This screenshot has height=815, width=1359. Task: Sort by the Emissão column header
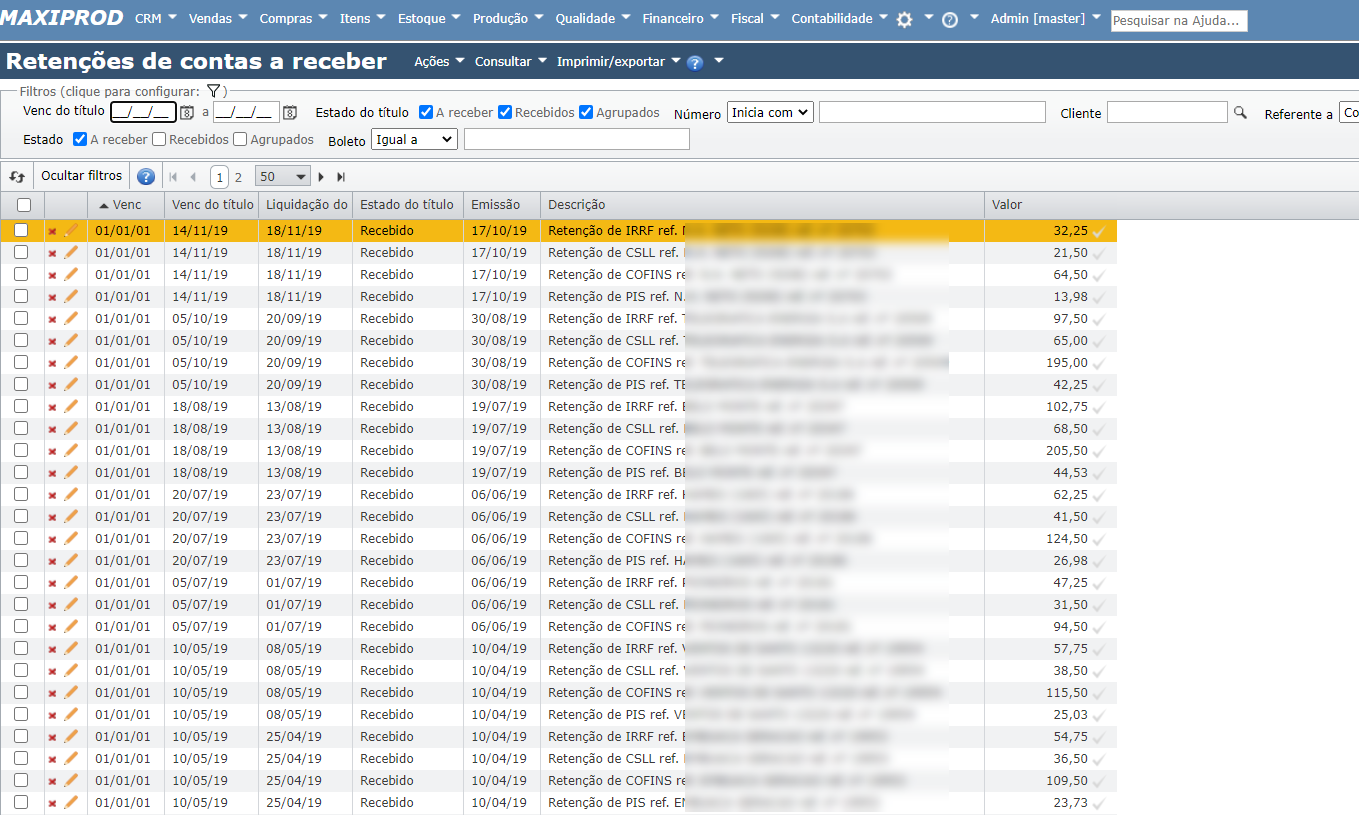click(x=501, y=205)
